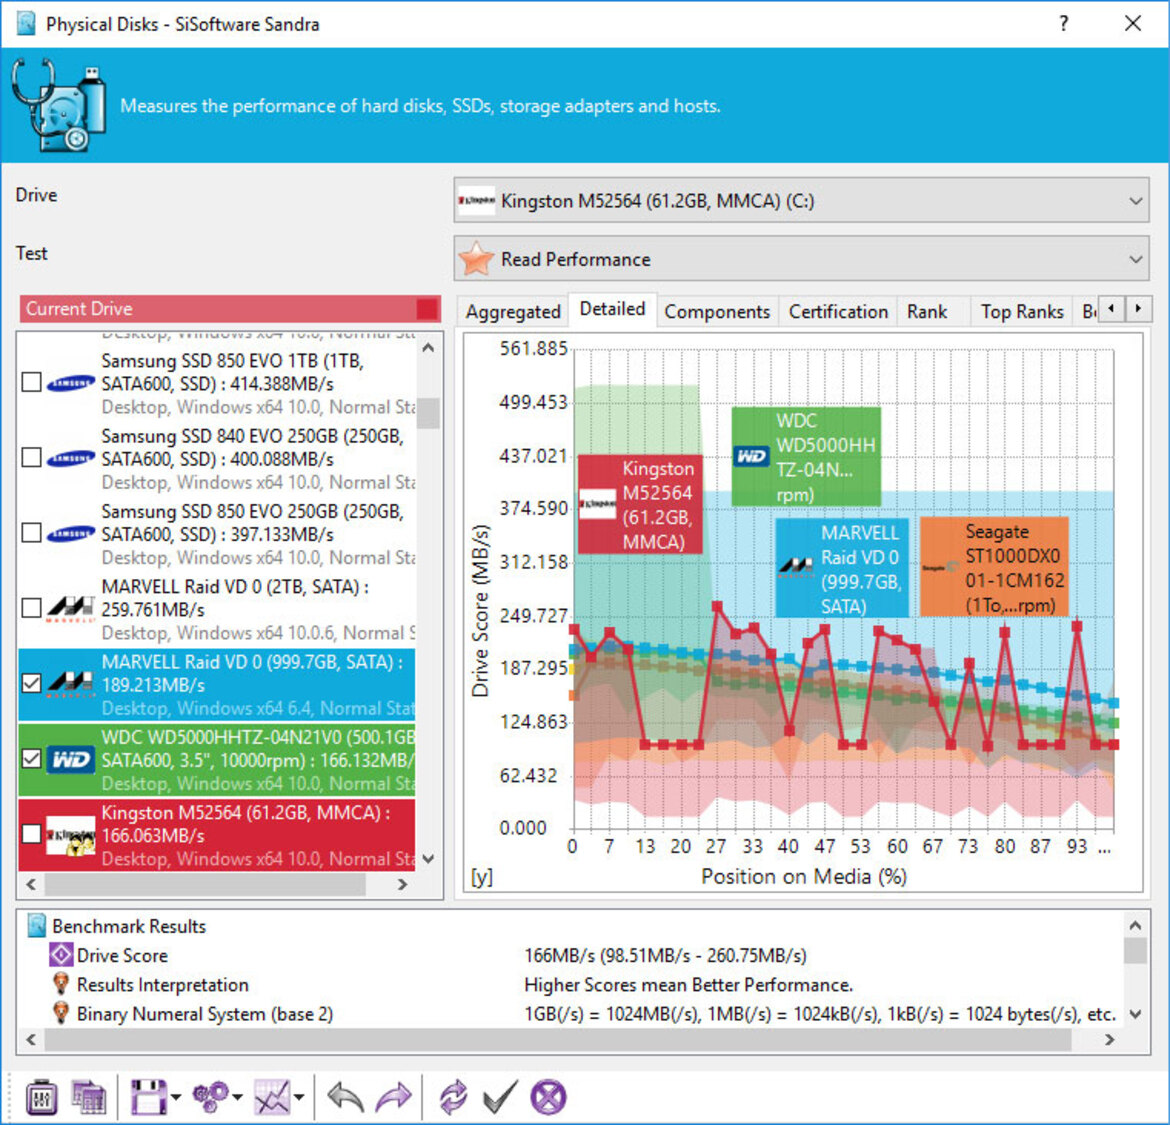
Task: Expand the gears icon's dropdown arrow
Action: tap(237, 1097)
